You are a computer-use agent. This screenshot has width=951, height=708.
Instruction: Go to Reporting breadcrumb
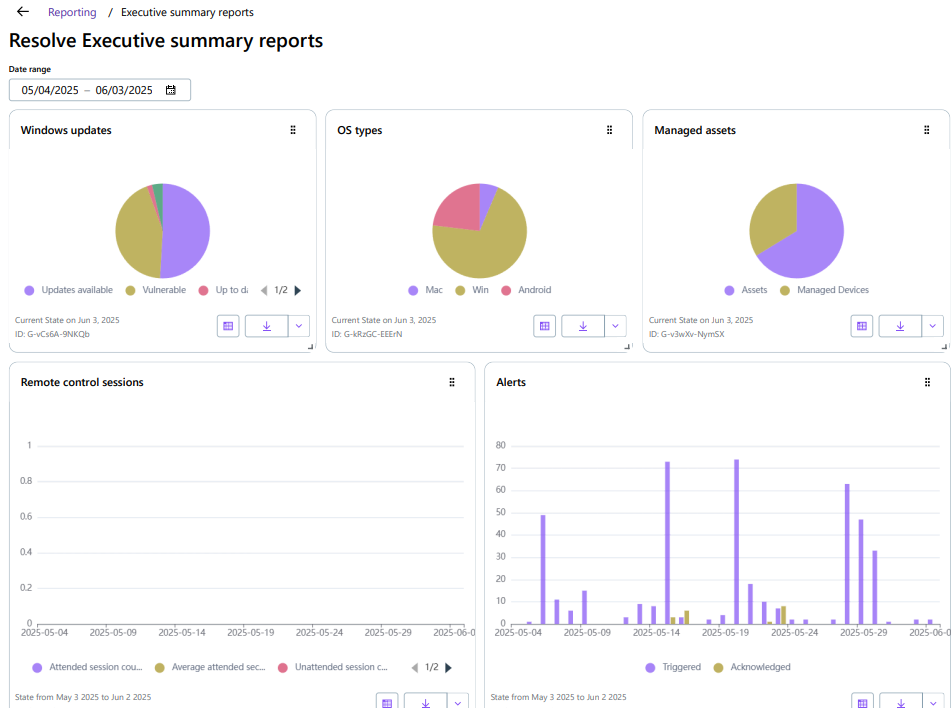pyautogui.click(x=72, y=12)
